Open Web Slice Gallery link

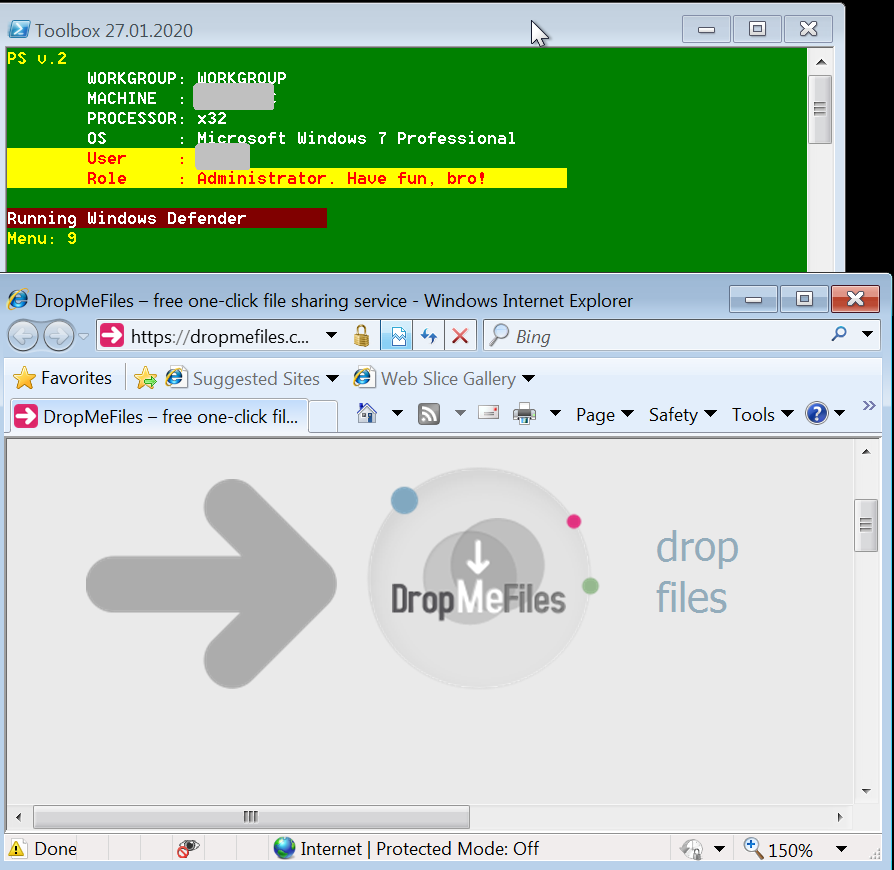pos(434,378)
